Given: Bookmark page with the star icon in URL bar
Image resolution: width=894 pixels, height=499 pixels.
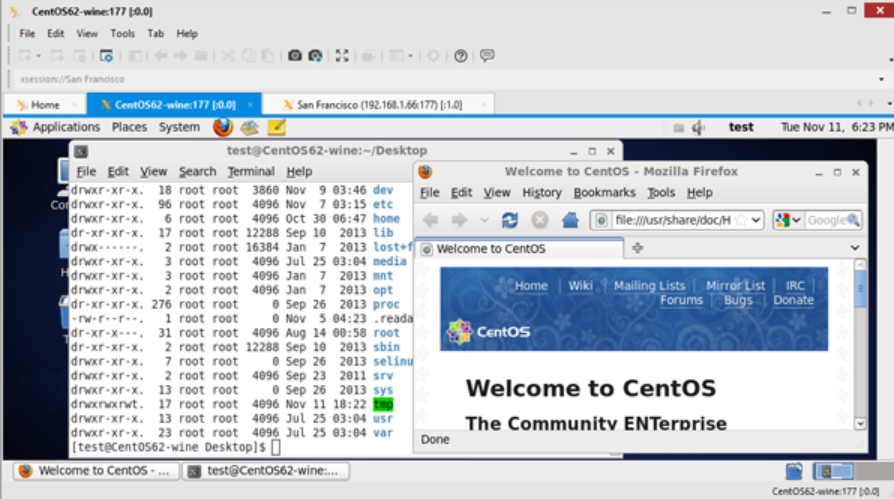Looking at the screenshot, I should point(741,220).
